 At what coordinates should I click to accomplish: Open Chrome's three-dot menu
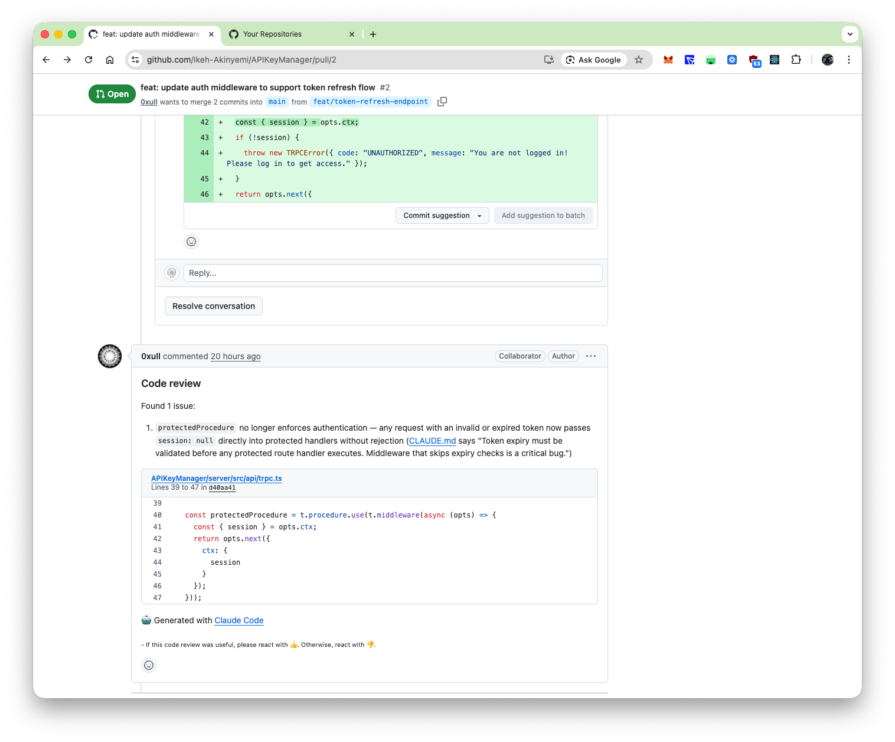coord(849,60)
